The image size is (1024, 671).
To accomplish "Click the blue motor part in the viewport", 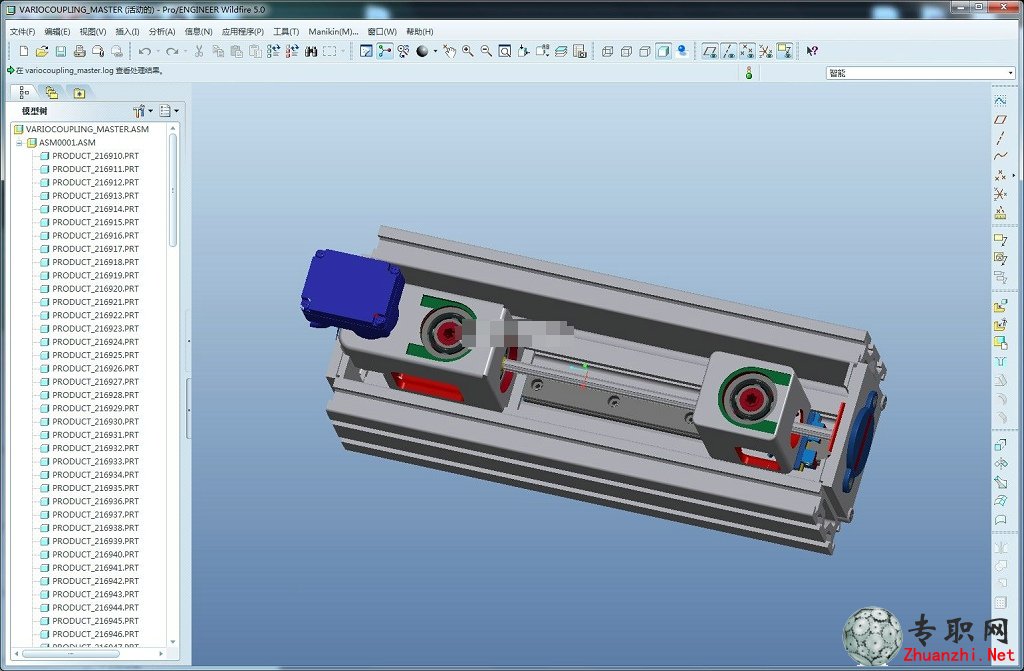I will 351,291.
